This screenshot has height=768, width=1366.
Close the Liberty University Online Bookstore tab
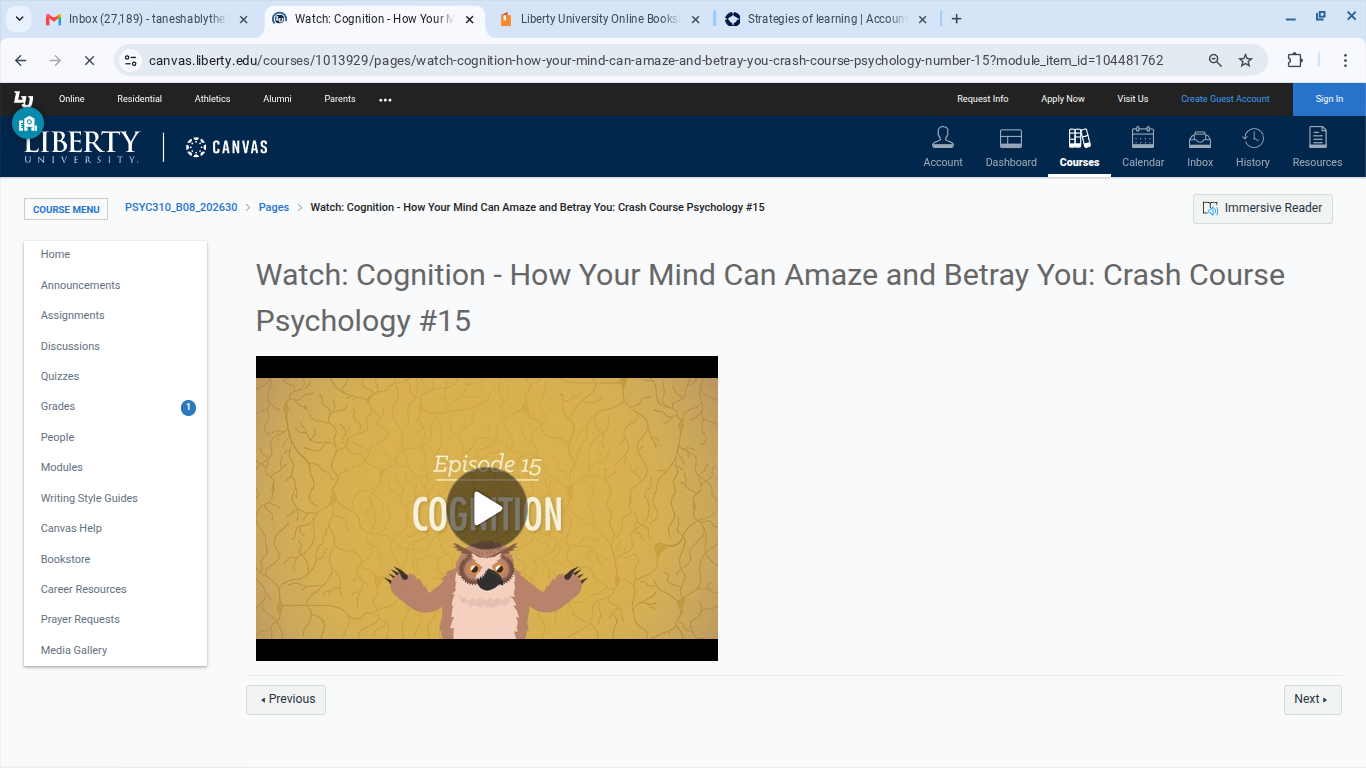pyautogui.click(x=696, y=19)
